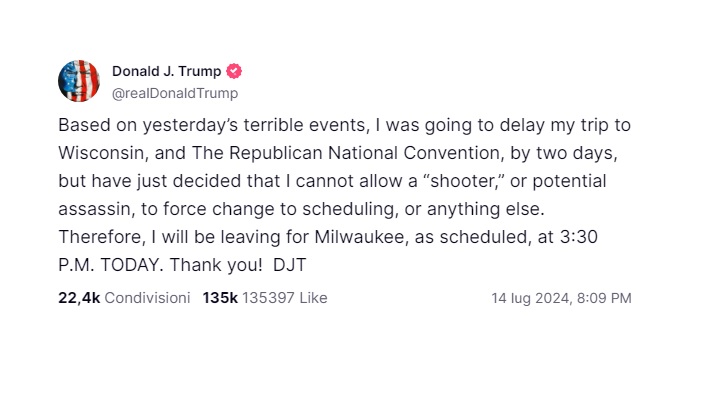Viewport: 709px width, 404px height.
Task: Open the Donald J. Trump display name
Action: pos(166,71)
